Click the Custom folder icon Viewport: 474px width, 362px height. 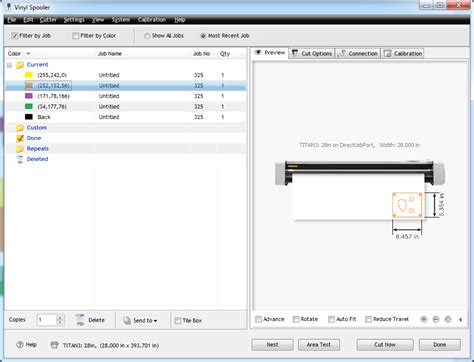(20, 128)
